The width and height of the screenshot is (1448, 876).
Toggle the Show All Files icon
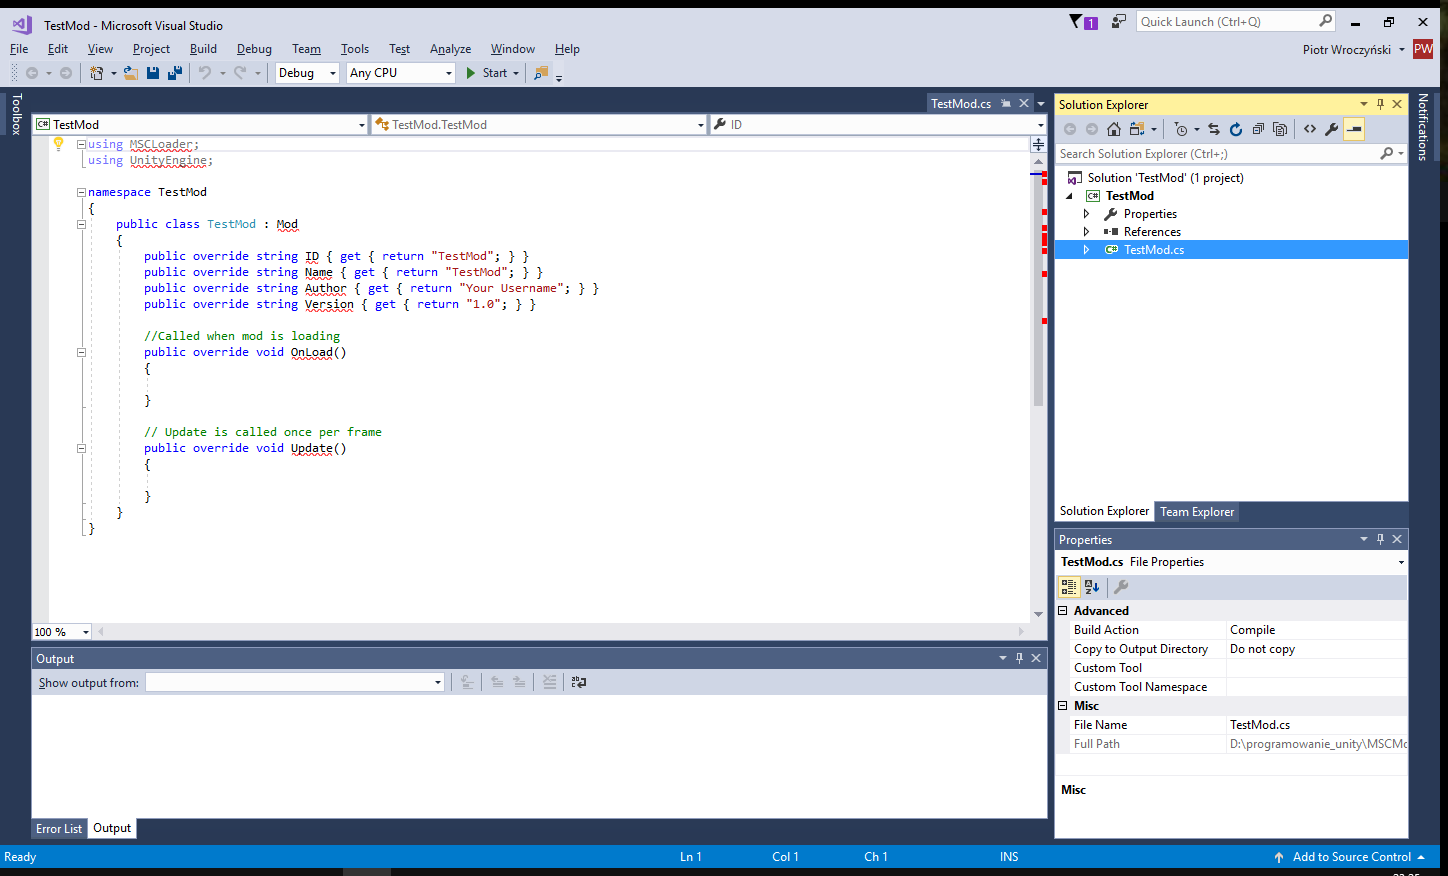[x=1280, y=129]
